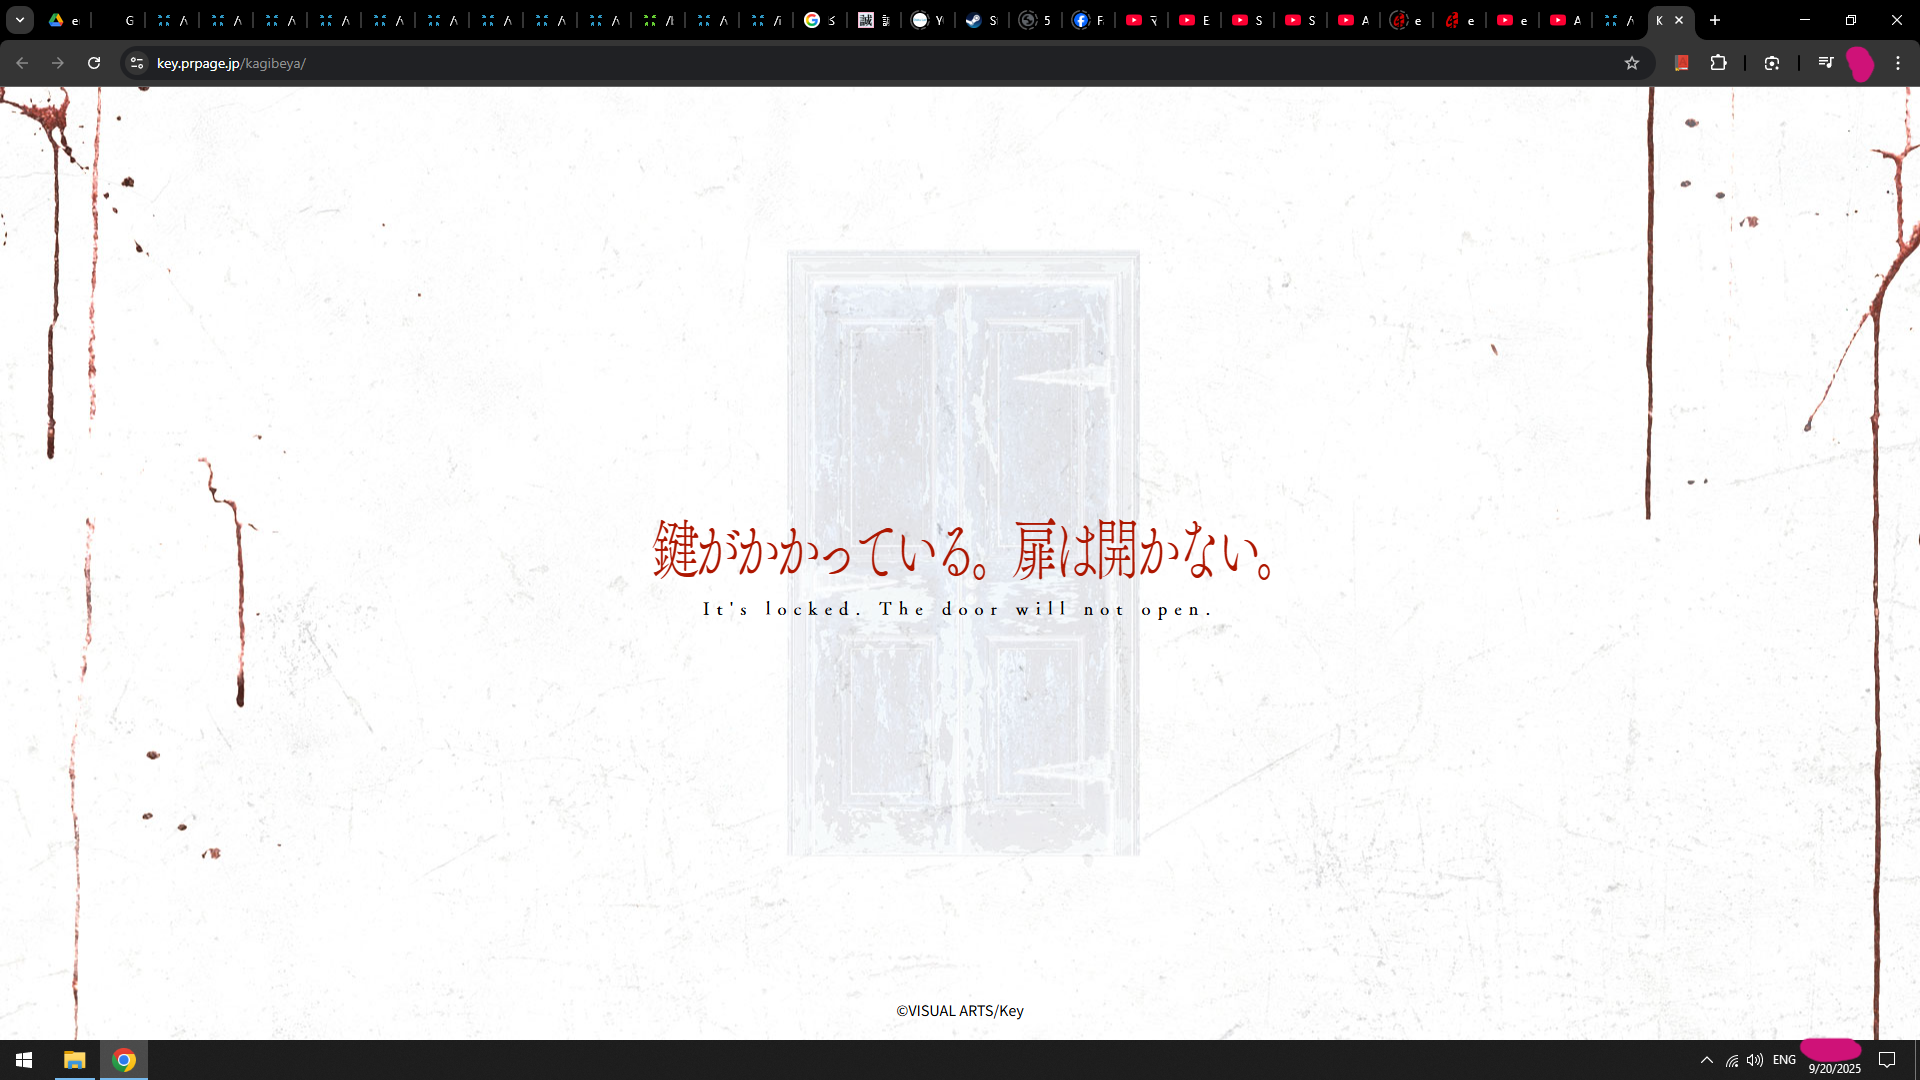This screenshot has height=1080, width=1920.
Task: Click the red book extension icon
Action: pos(1682,63)
